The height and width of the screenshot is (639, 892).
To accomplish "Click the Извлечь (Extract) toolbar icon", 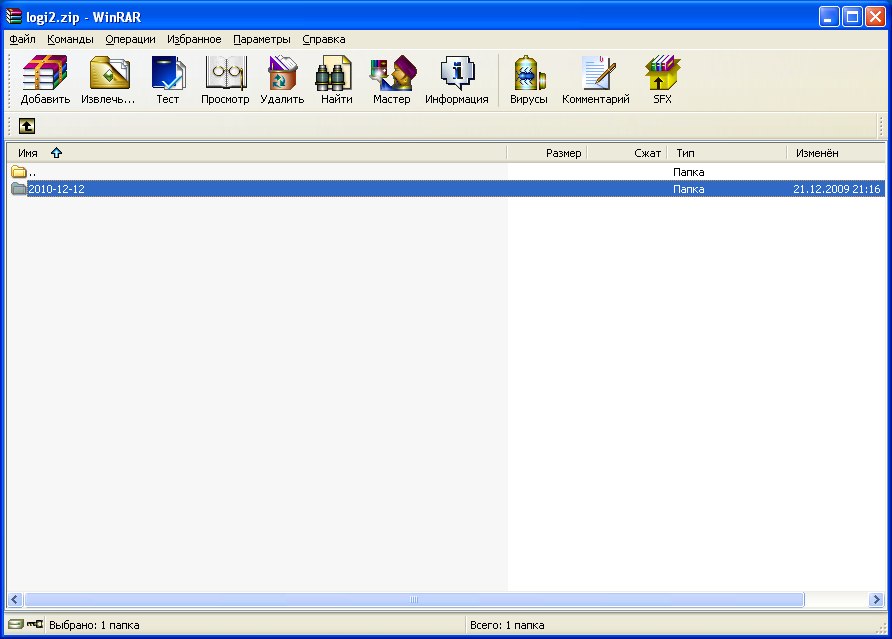I will 108,80.
